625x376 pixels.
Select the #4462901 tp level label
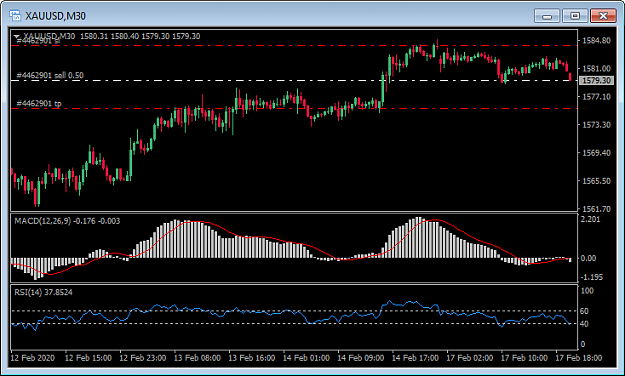click(39, 104)
